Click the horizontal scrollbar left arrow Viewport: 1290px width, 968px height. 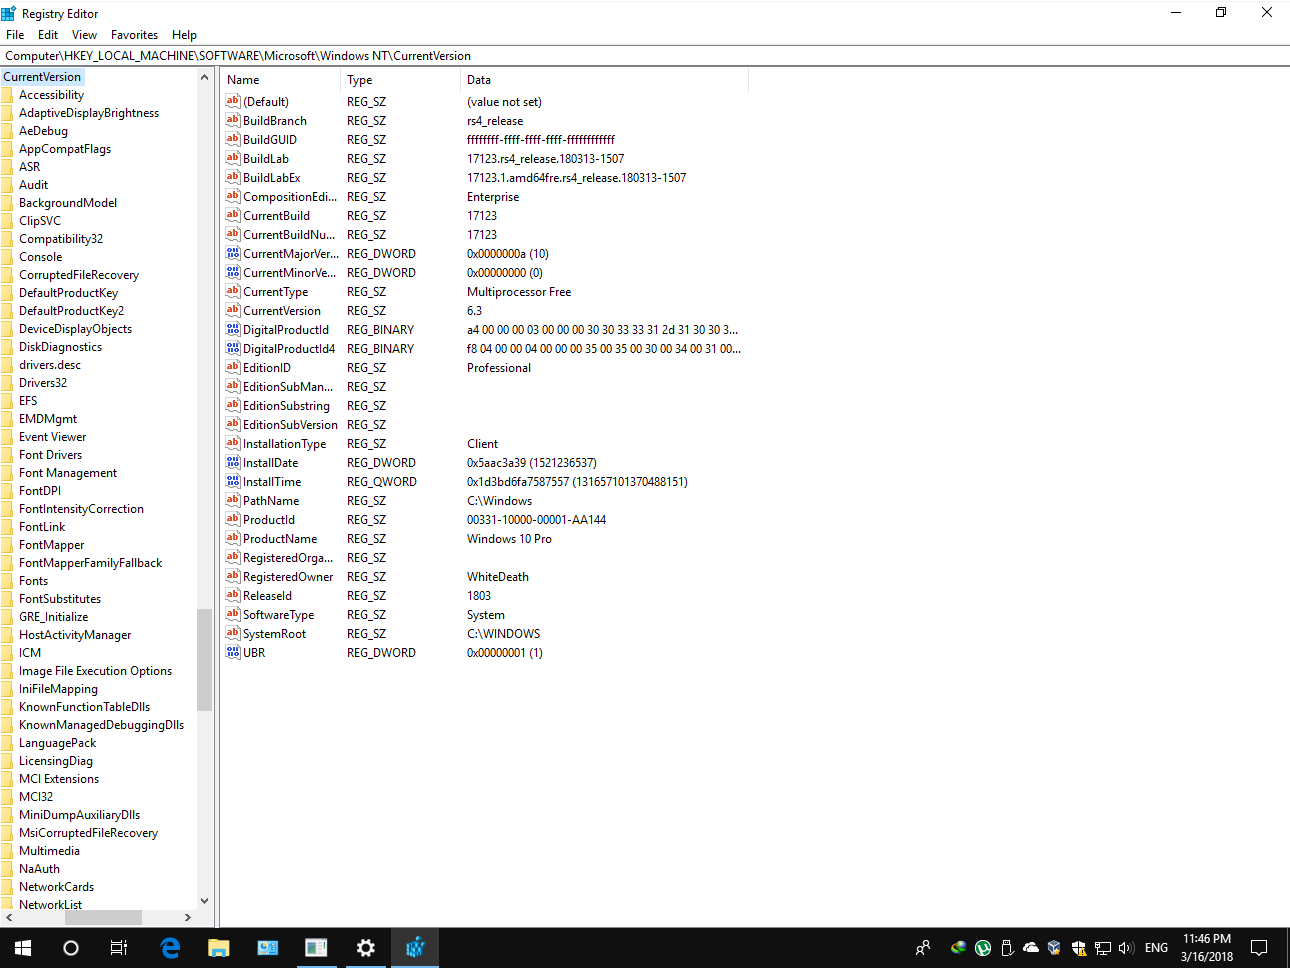9,917
